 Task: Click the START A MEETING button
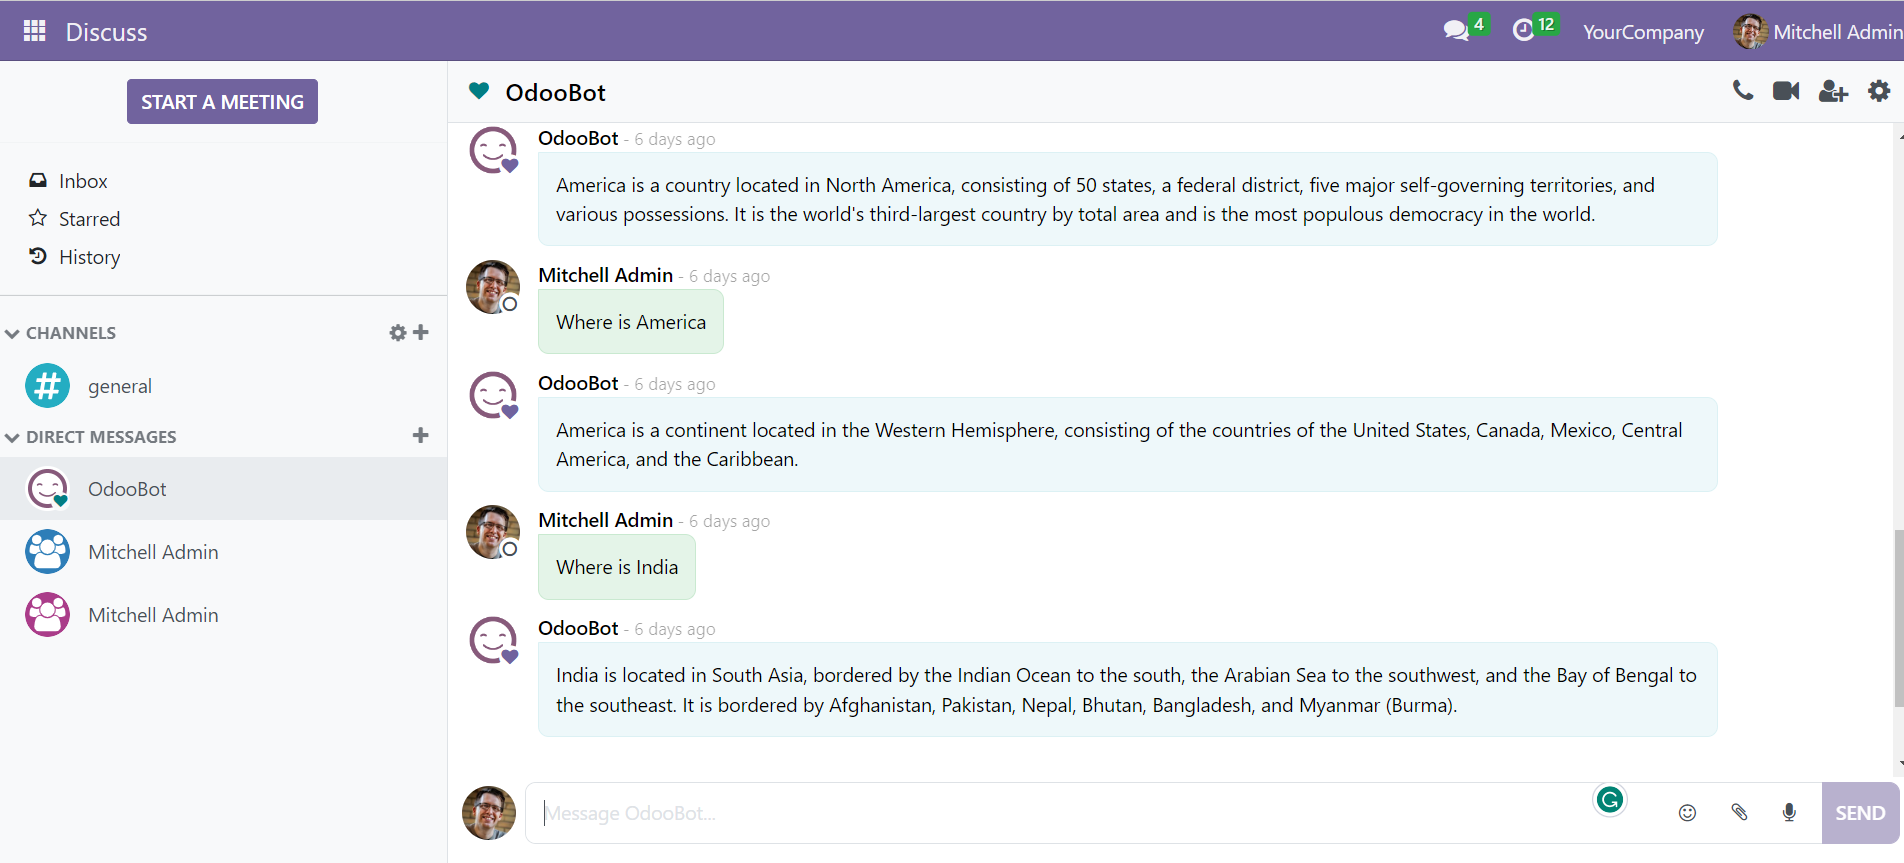[222, 102]
